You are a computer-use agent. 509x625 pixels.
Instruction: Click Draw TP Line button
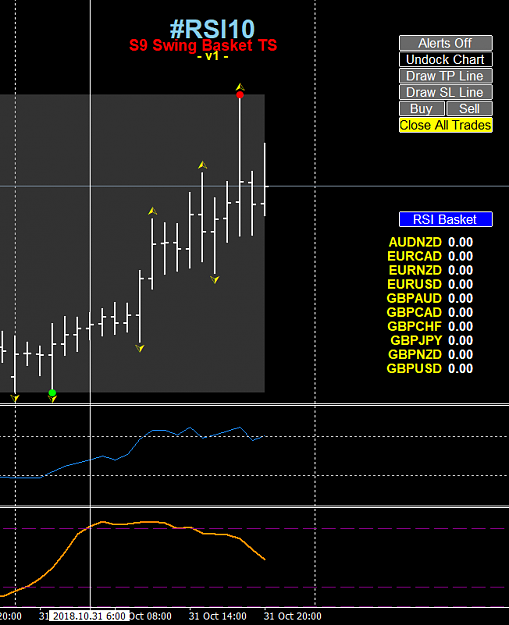point(446,76)
